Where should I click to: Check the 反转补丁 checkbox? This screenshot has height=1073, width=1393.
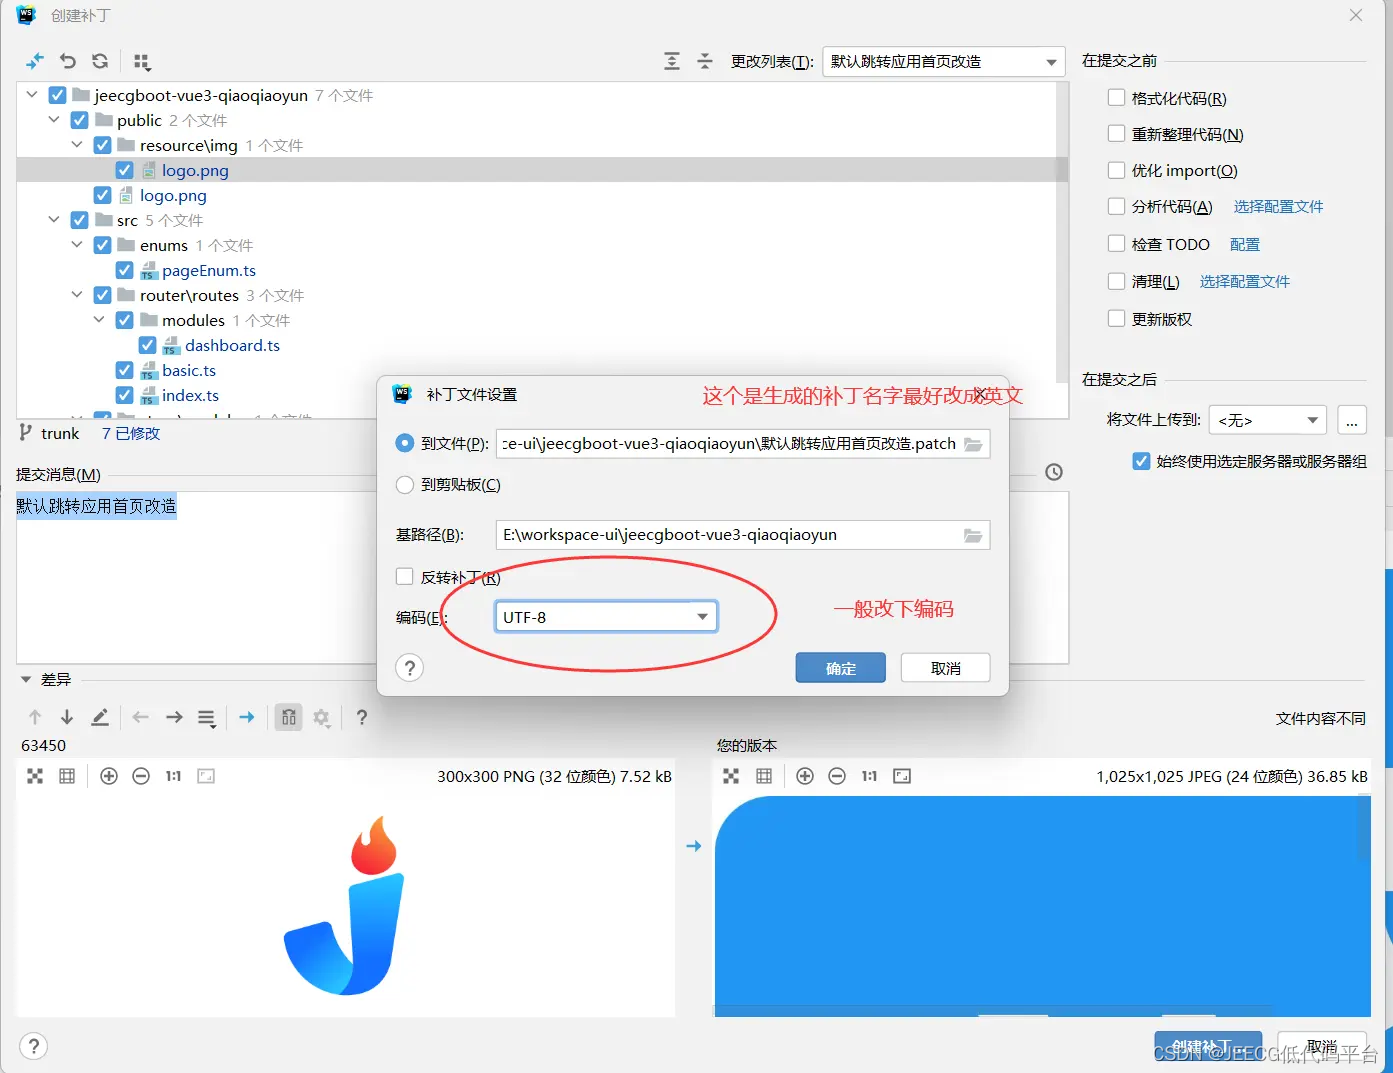[x=404, y=577]
